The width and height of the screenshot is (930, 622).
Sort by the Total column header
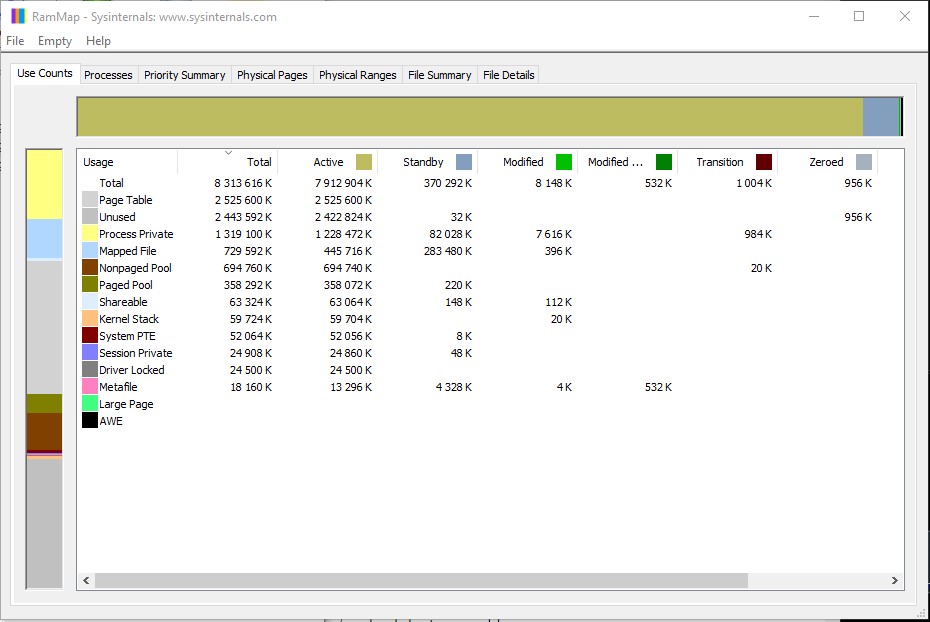[228, 162]
